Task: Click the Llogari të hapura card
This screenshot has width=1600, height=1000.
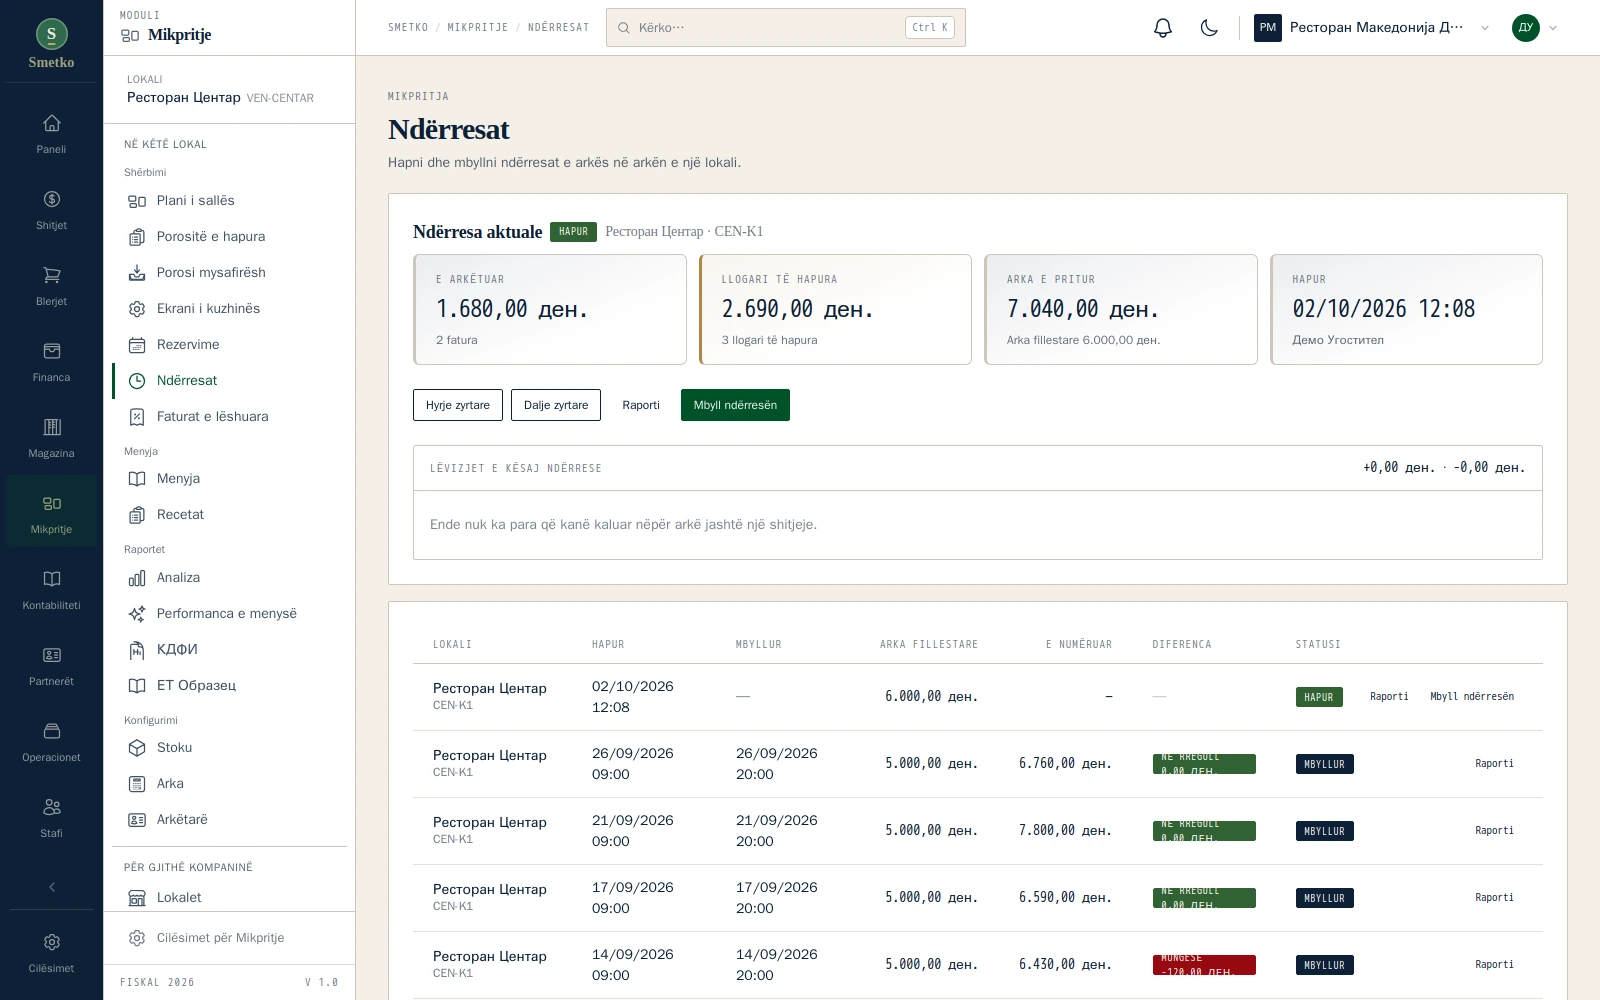Action: tap(835, 309)
